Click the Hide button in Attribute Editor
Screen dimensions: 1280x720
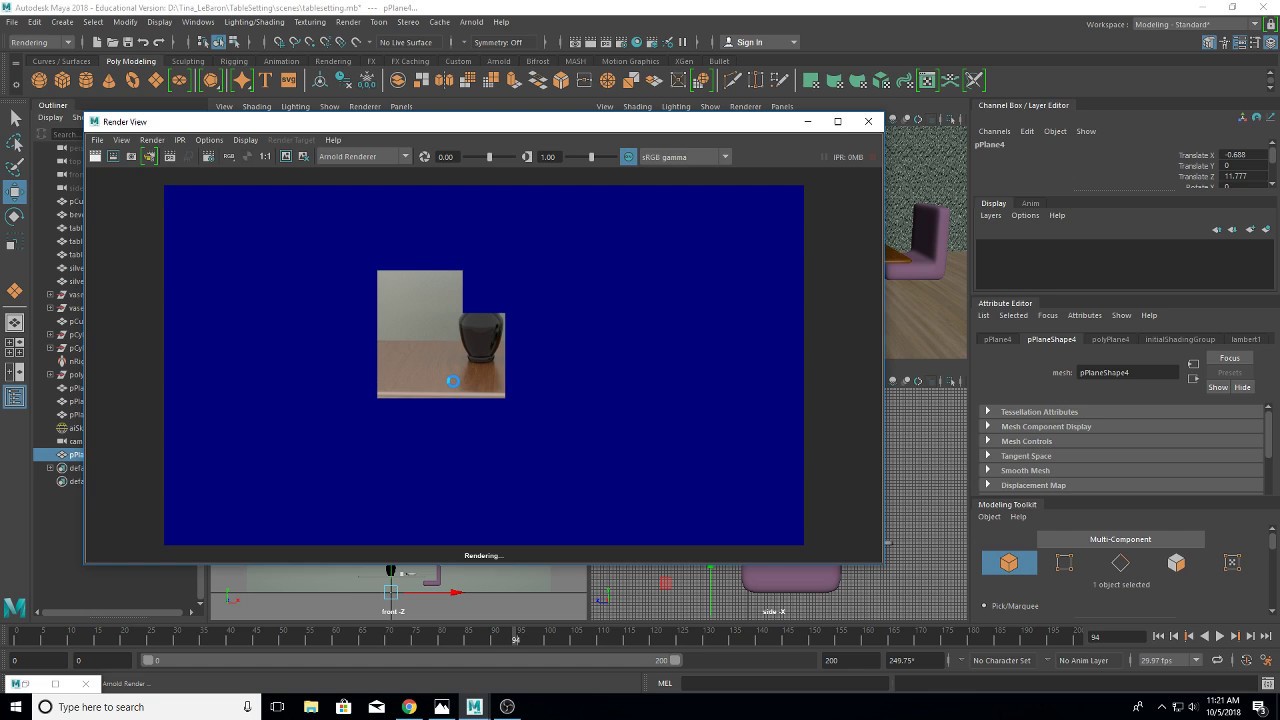pyautogui.click(x=1242, y=387)
